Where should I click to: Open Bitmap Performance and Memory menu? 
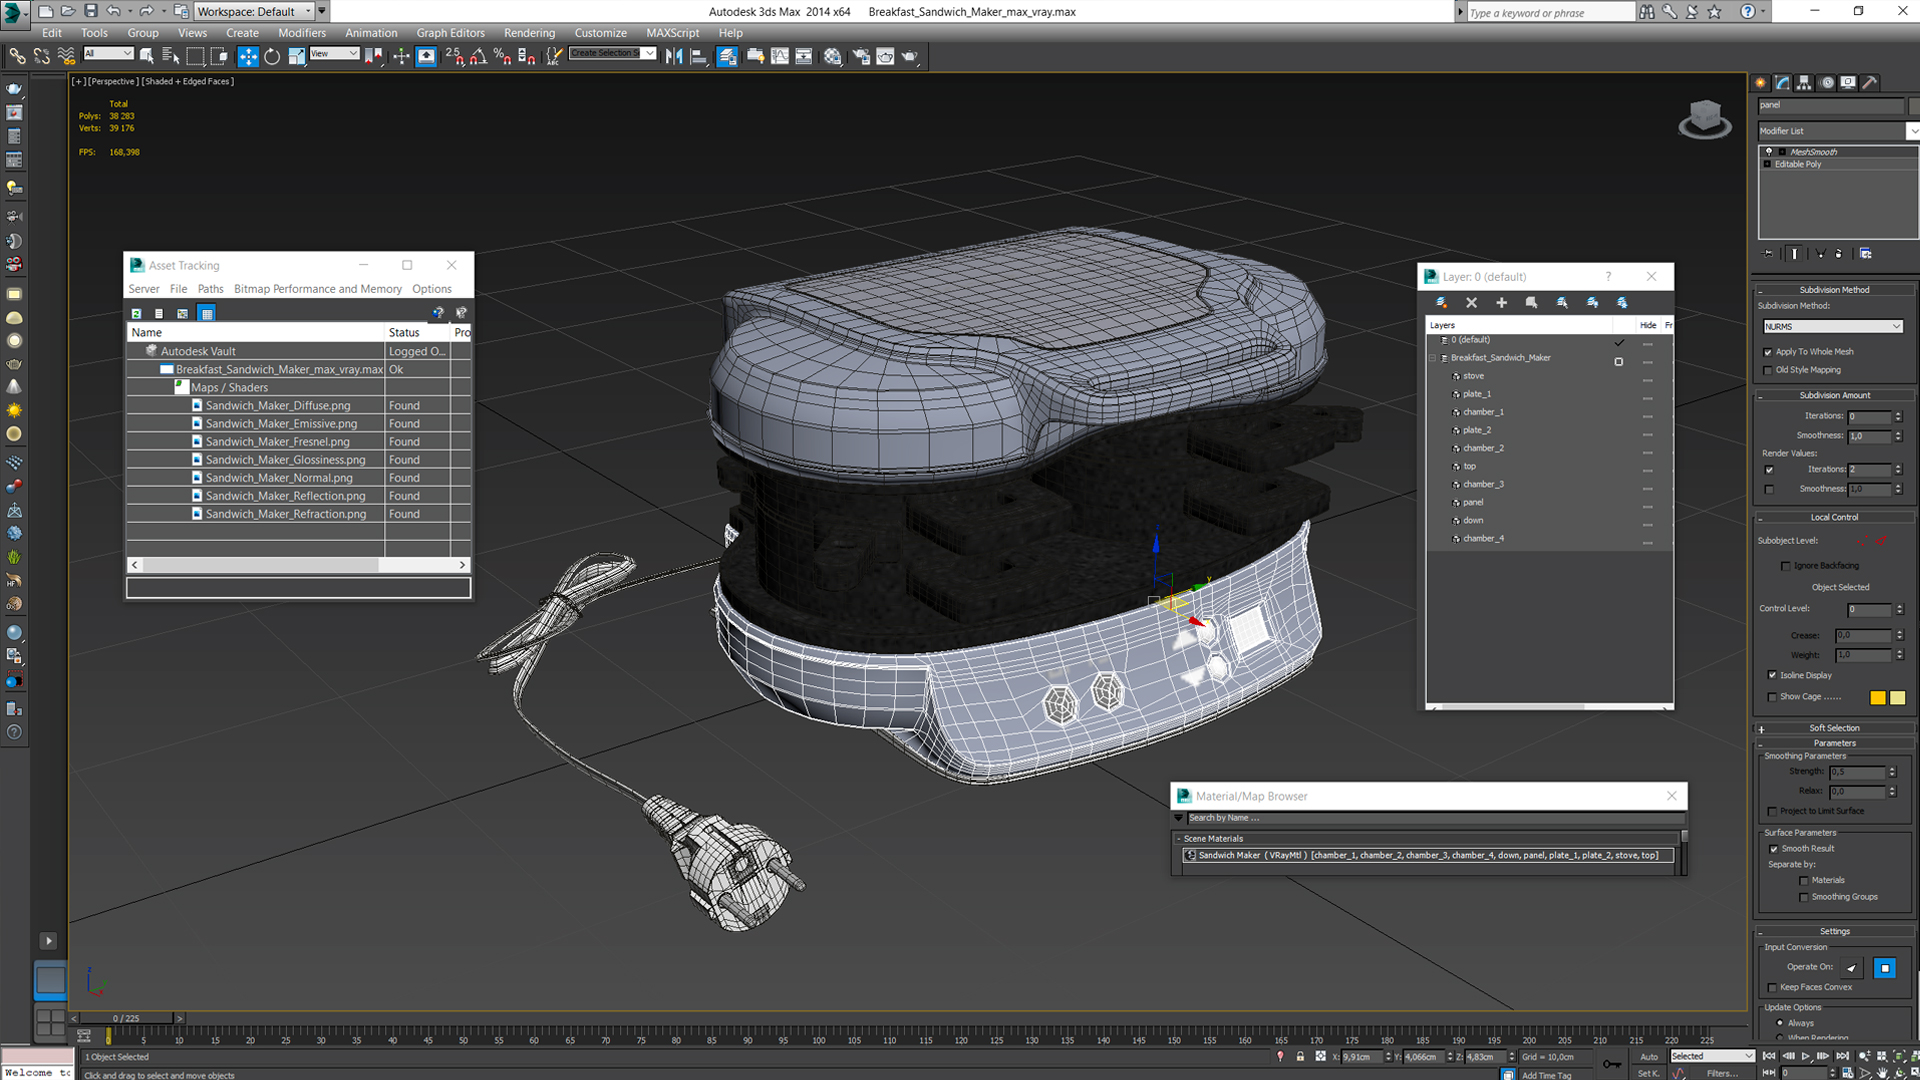(x=317, y=289)
